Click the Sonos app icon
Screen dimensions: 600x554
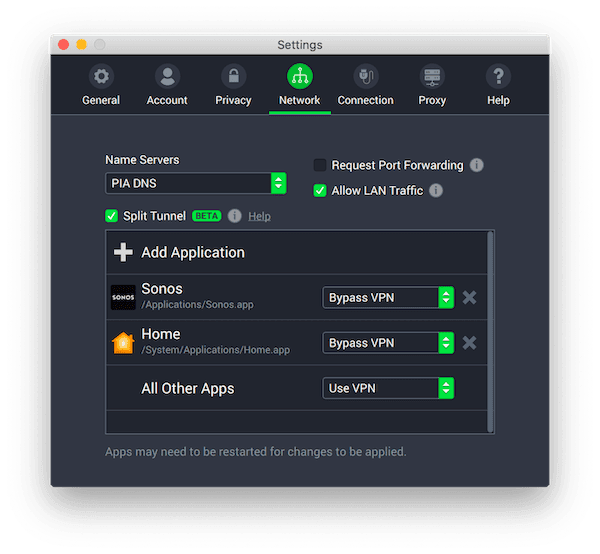pyautogui.click(x=123, y=297)
